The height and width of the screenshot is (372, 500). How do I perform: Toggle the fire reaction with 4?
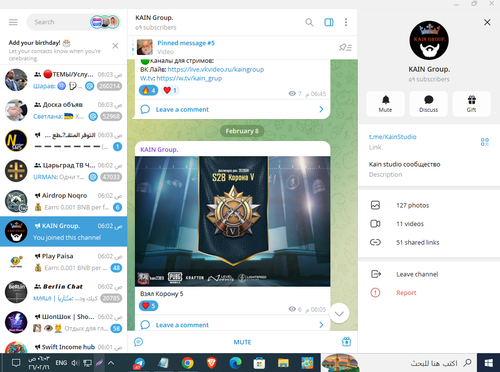pyautogui.click(x=148, y=90)
